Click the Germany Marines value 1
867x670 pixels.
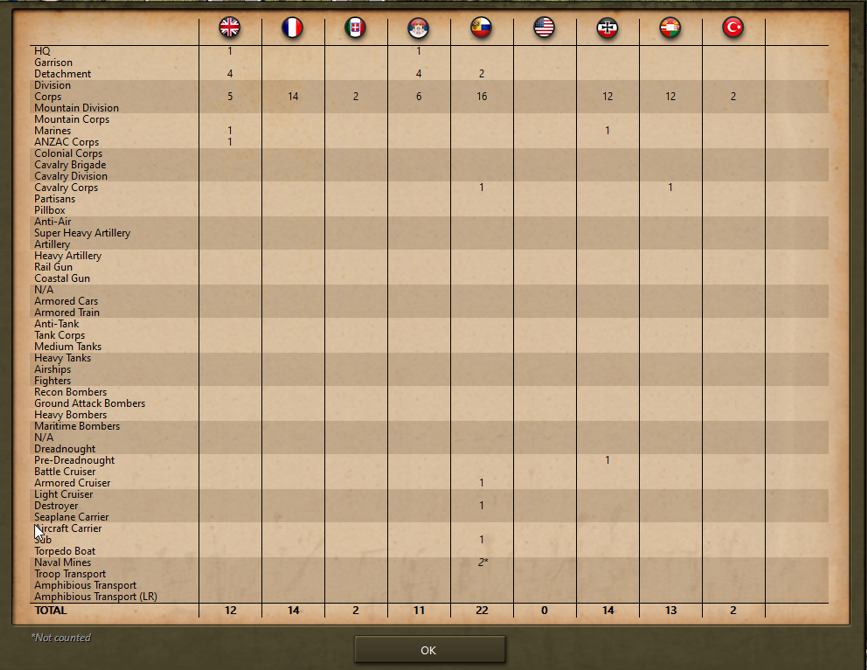click(x=607, y=130)
